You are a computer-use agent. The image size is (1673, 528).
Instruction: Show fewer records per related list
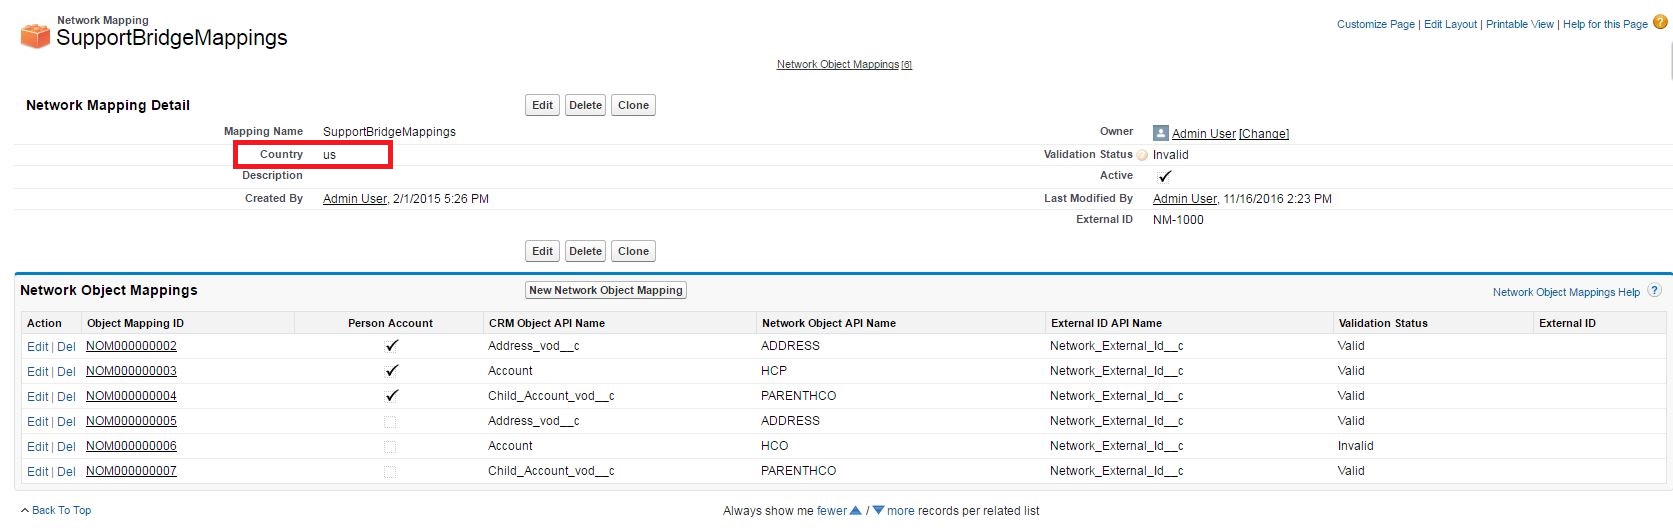pyautogui.click(x=831, y=511)
